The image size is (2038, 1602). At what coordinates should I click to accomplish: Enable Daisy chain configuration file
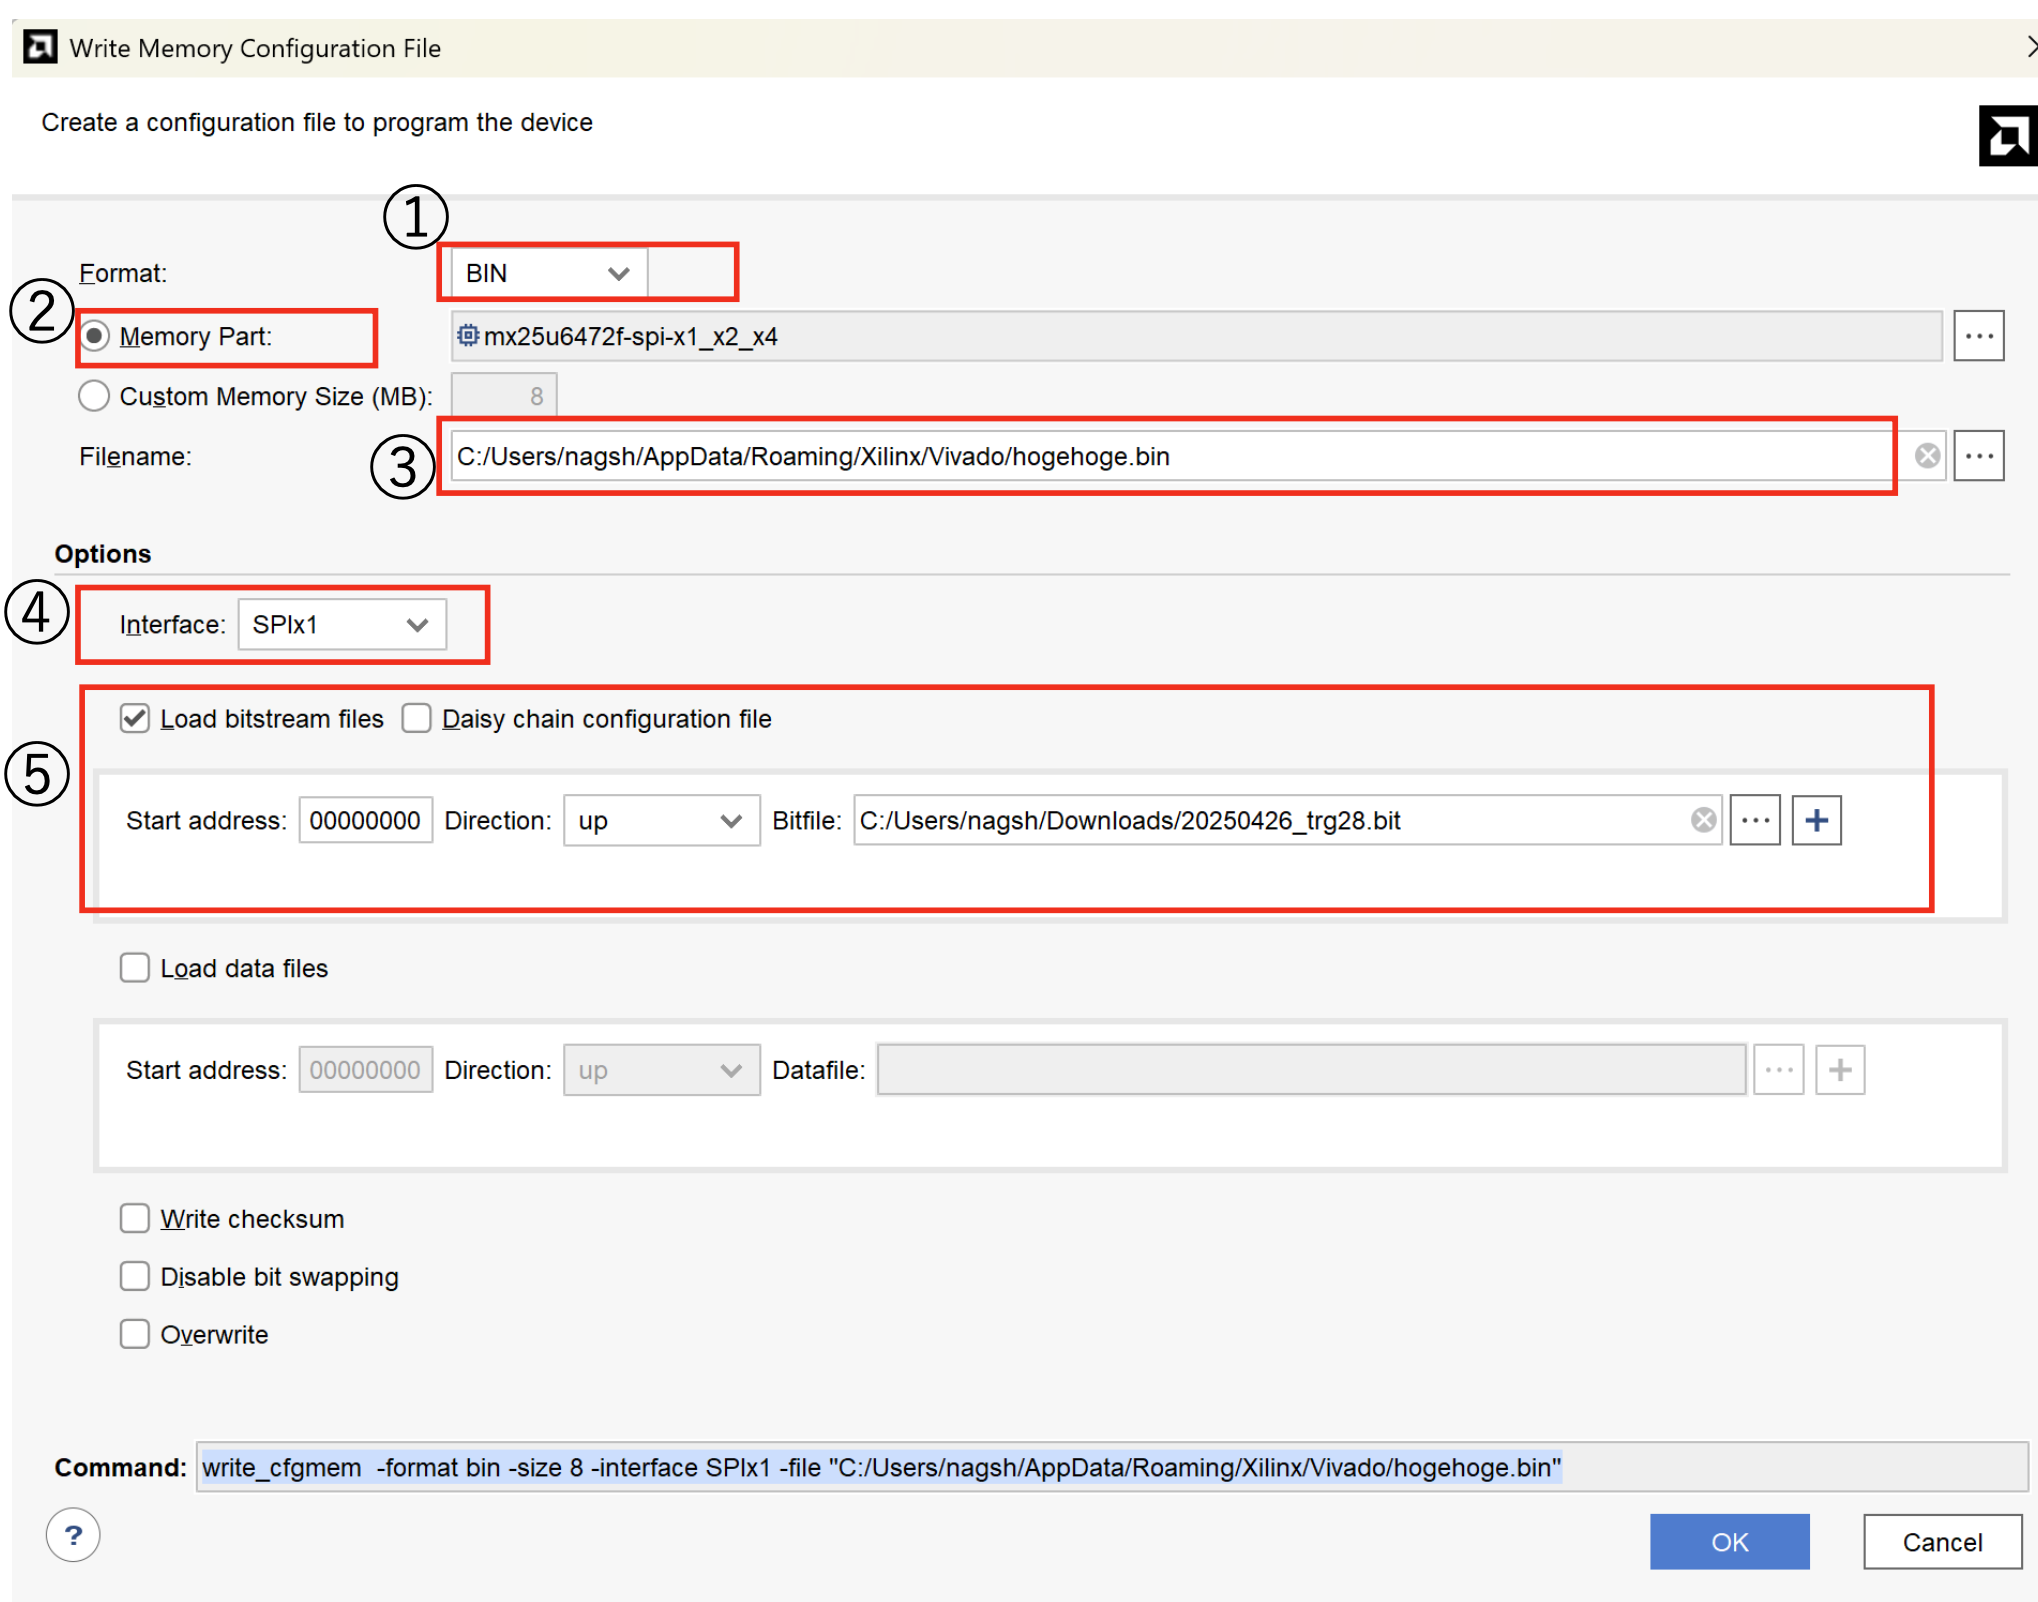pyautogui.click(x=417, y=718)
